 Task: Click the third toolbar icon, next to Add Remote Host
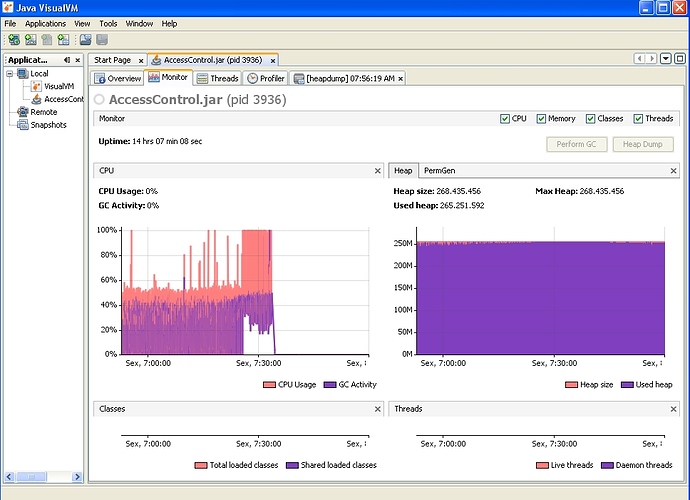47,40
